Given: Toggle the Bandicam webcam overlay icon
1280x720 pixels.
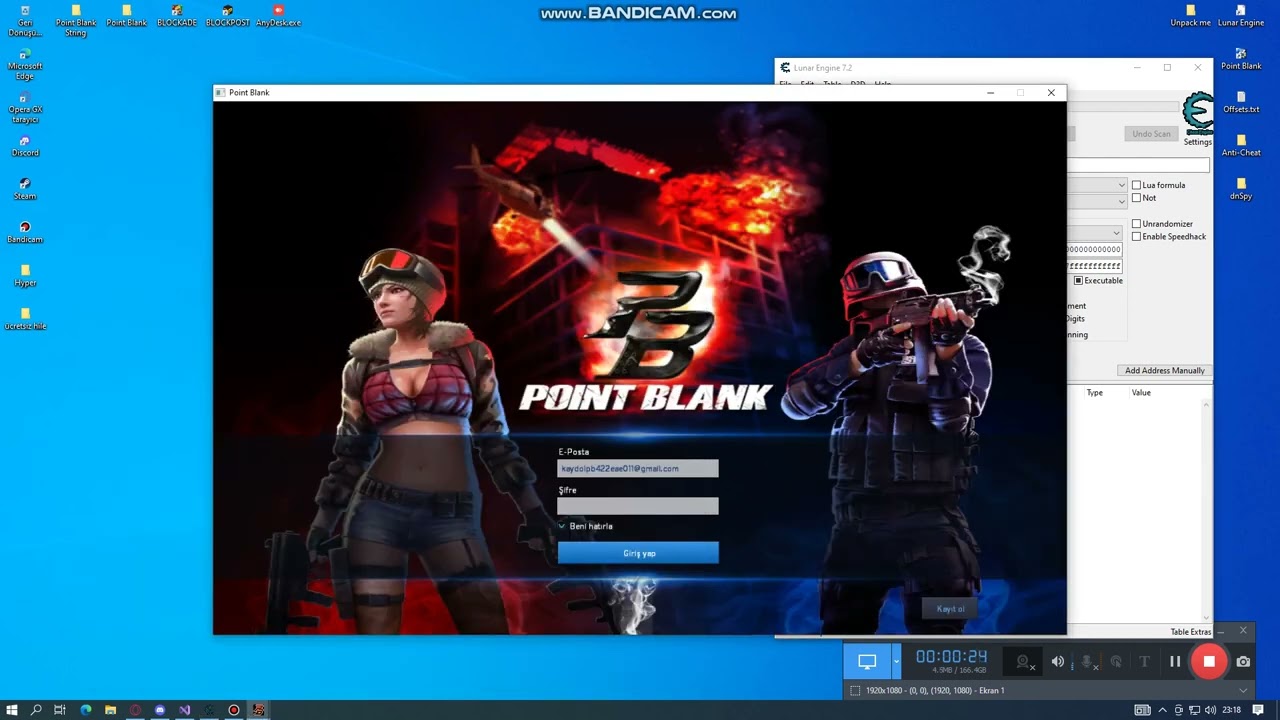Looking at the screenshot, I should coord(1023,661).
